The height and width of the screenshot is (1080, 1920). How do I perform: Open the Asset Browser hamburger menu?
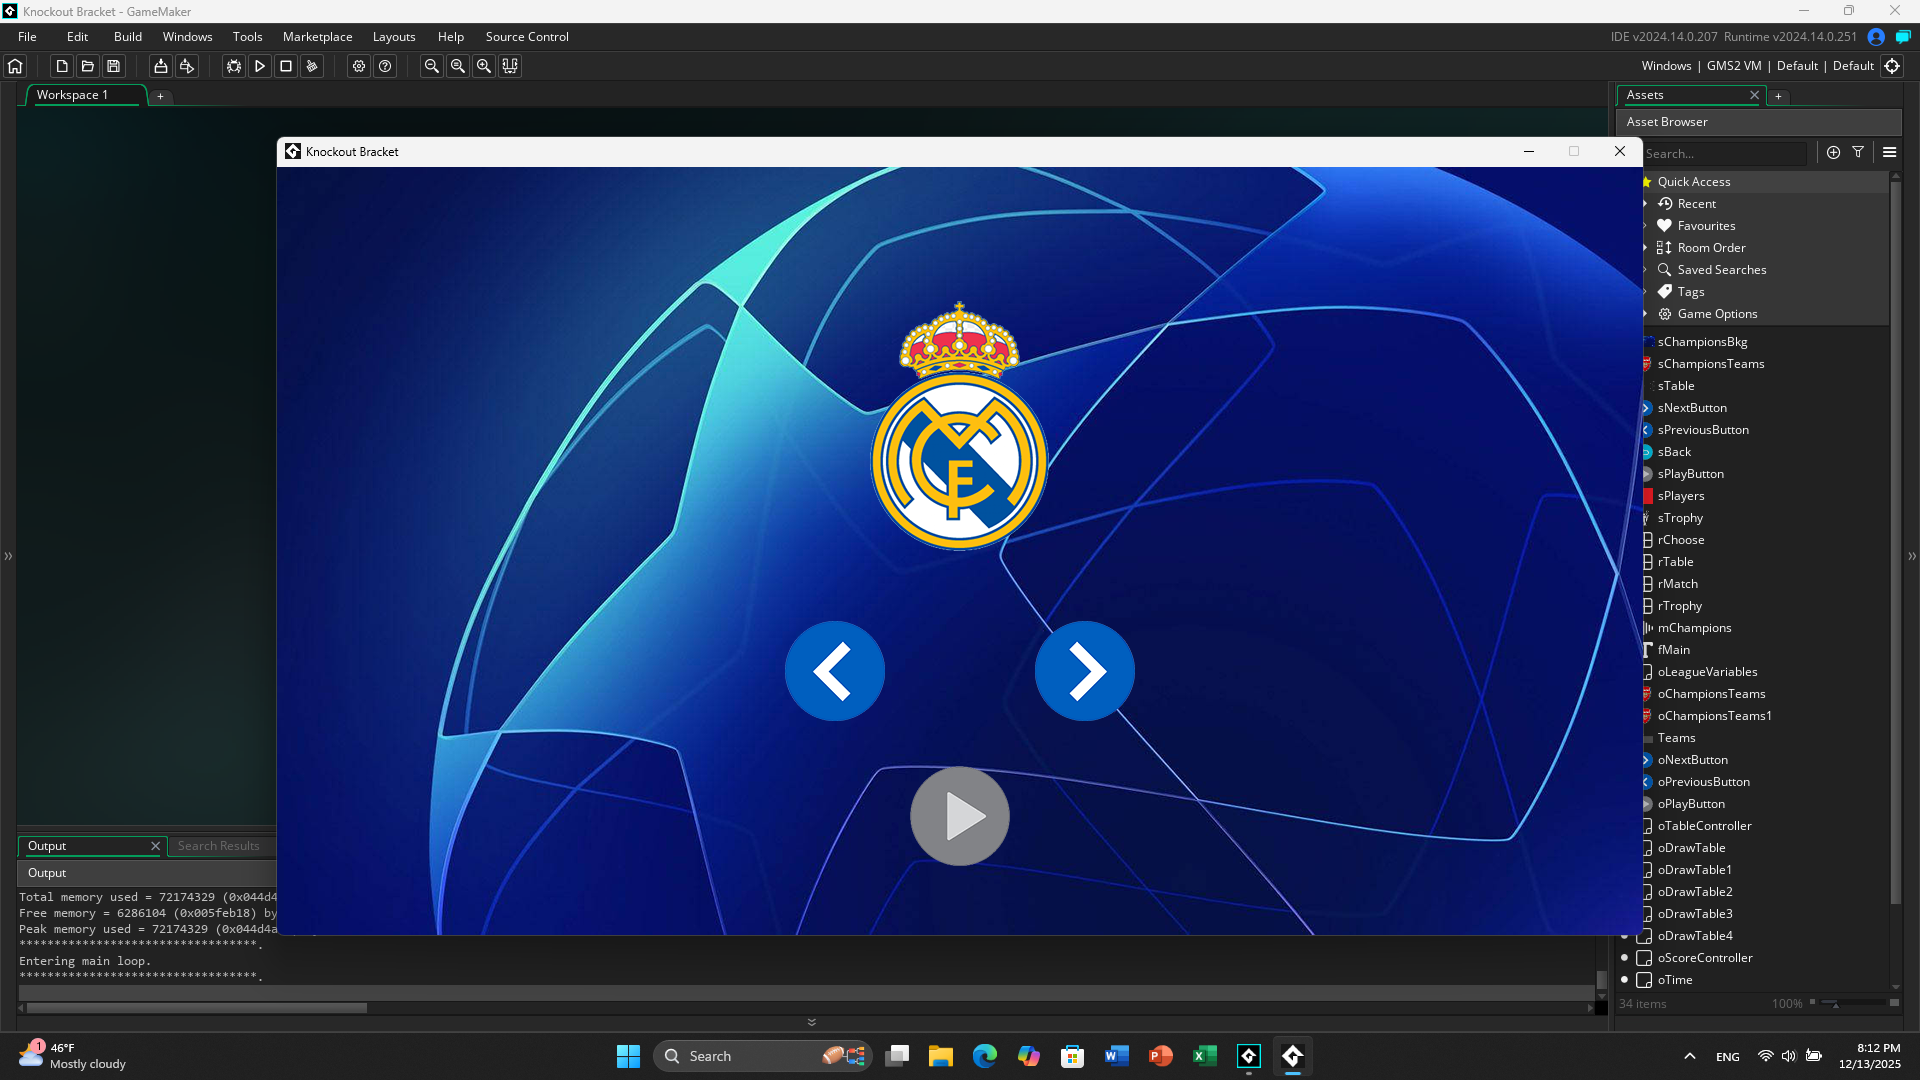pyautogui.click(x=1889, y=152)
